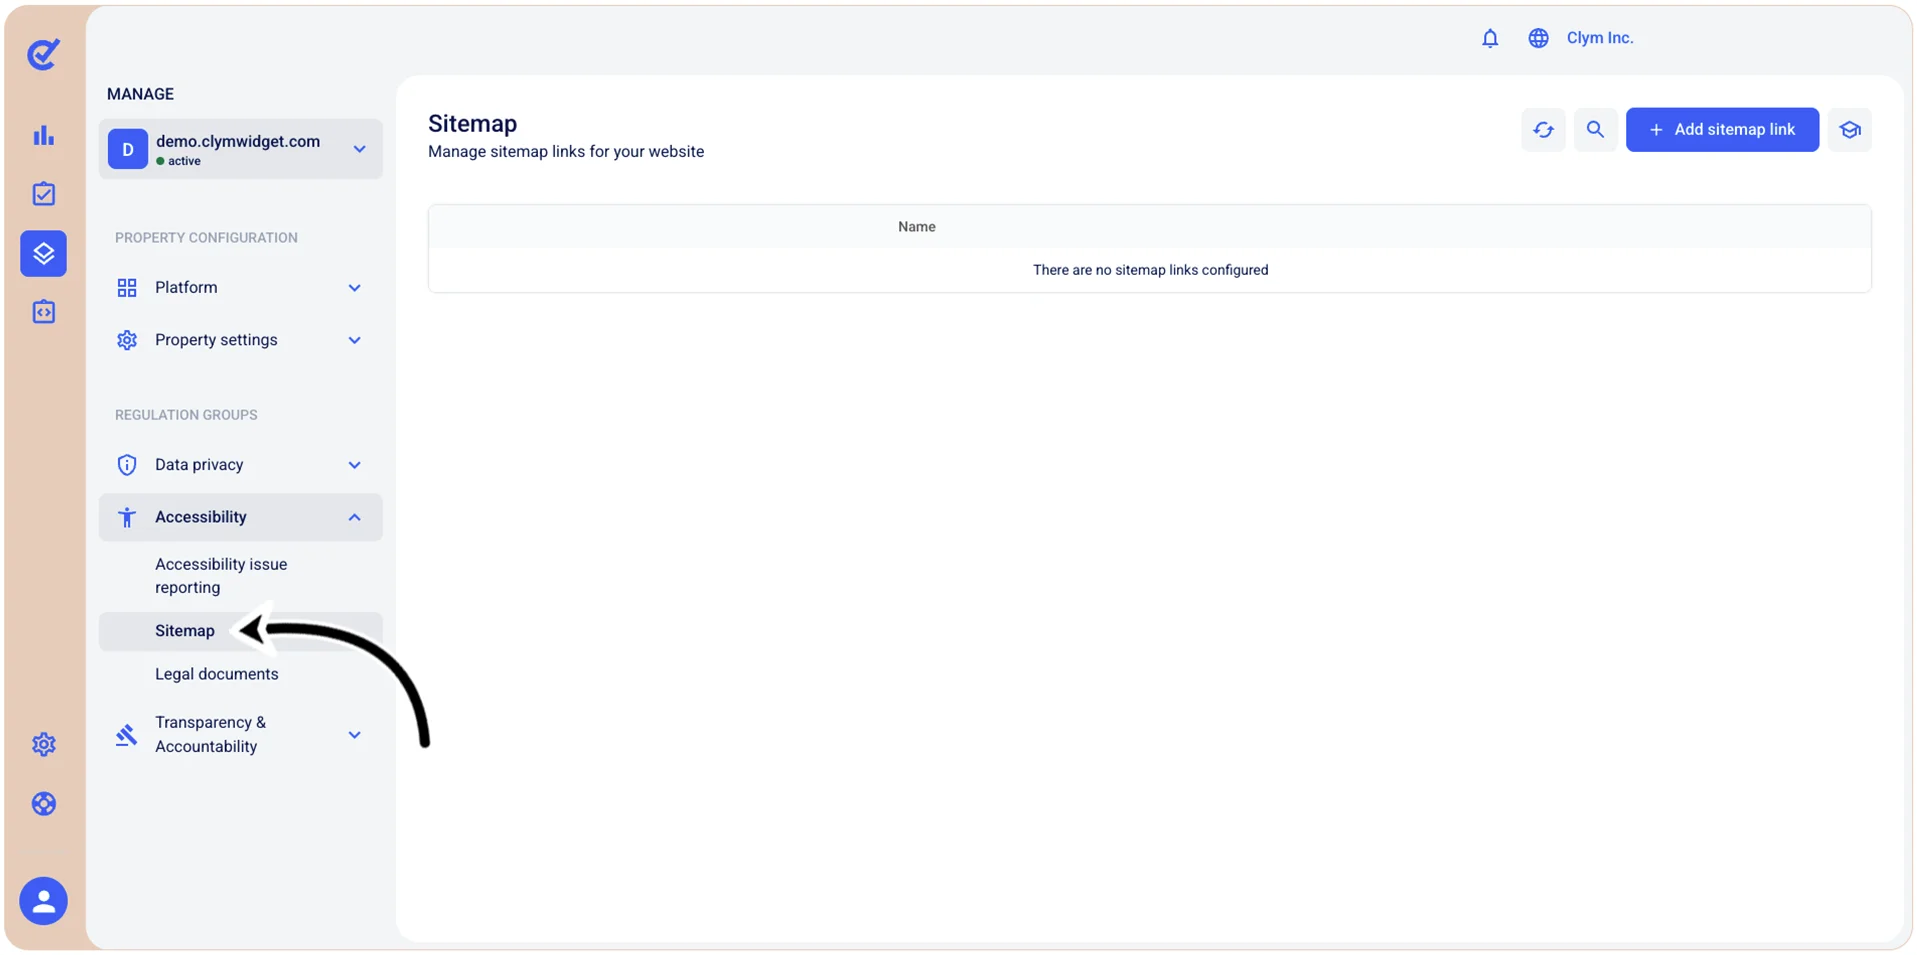Image resolution: width=1917 pixels, height=955 pixels.
Task: Open the Platform menu label
Action: point(186,288)
